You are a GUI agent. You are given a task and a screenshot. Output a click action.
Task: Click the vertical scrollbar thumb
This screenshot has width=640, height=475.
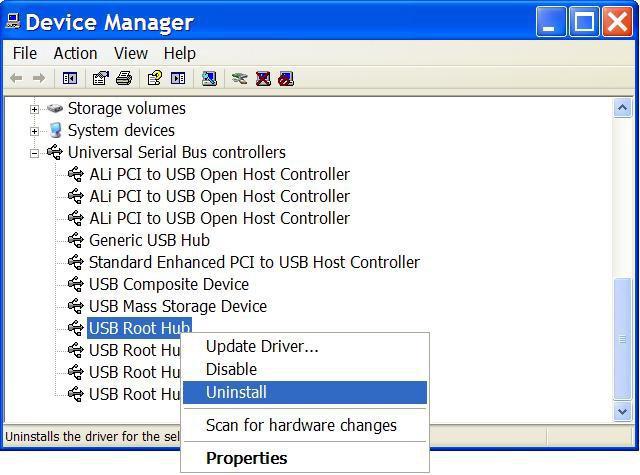click(622, 339)
